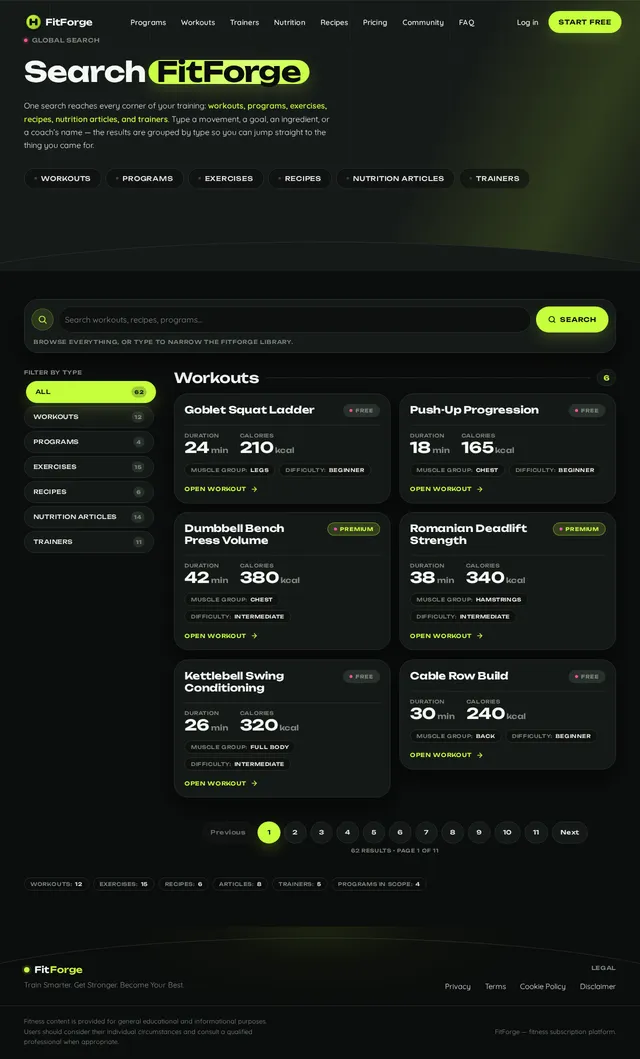Click the arrow on Romanian Deadlift Strength's Open Workout
Screen dimensions: 640x1059
[480, 636]
